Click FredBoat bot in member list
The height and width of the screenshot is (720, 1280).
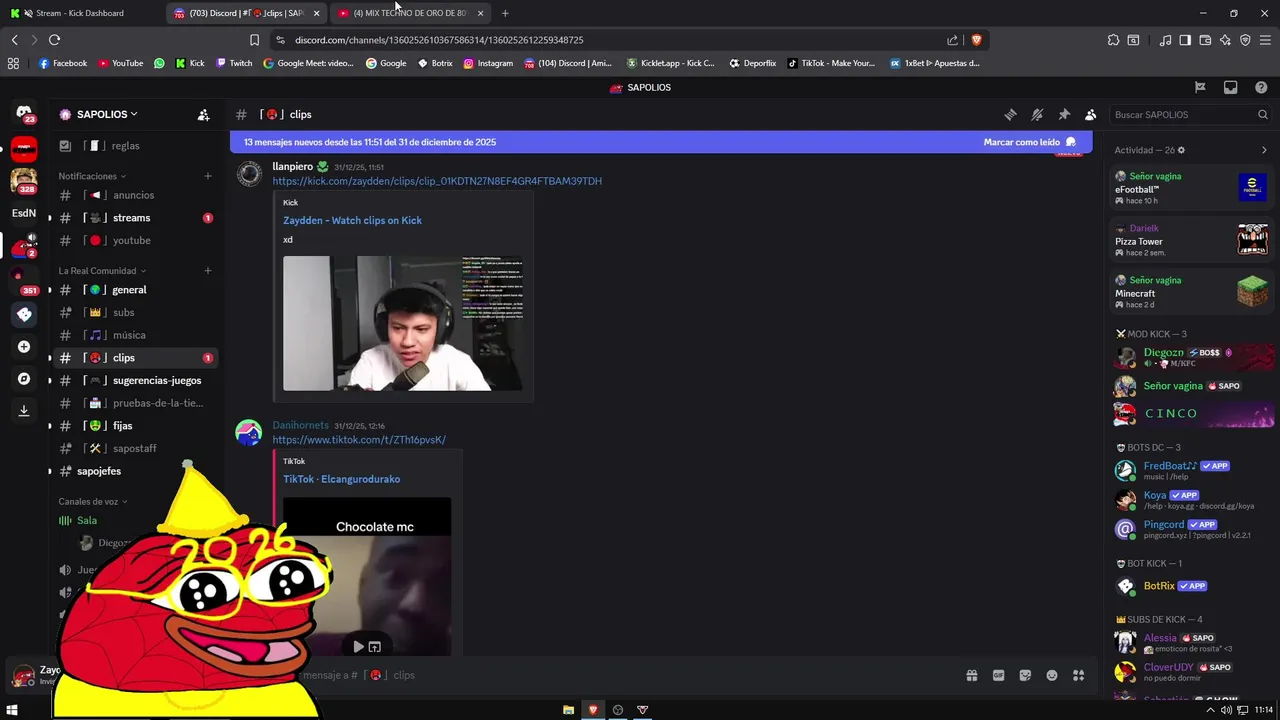[x=1191, y=470]
